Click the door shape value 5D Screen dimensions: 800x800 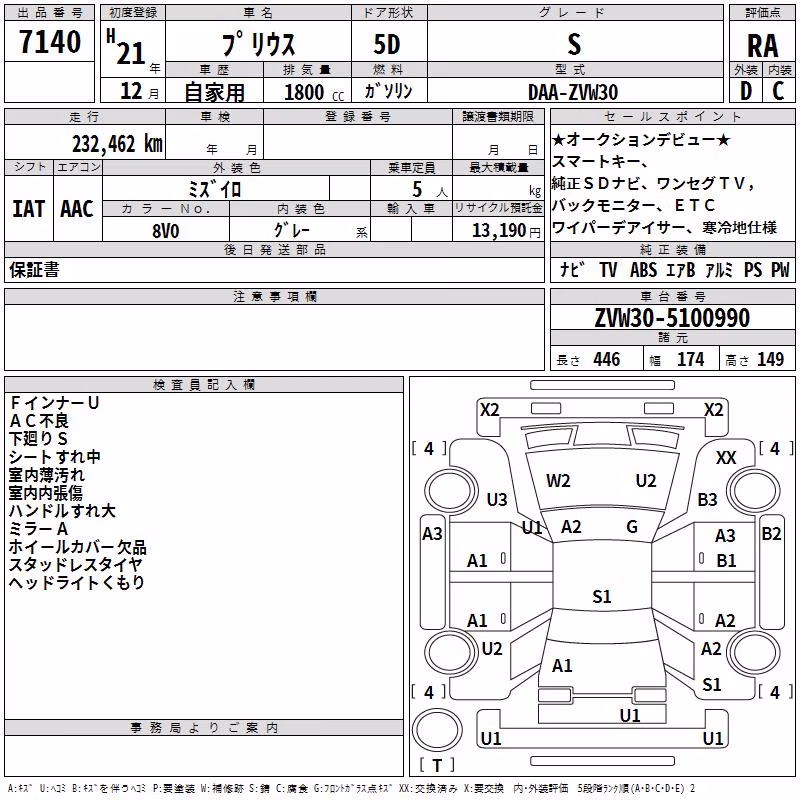(387, 45)
